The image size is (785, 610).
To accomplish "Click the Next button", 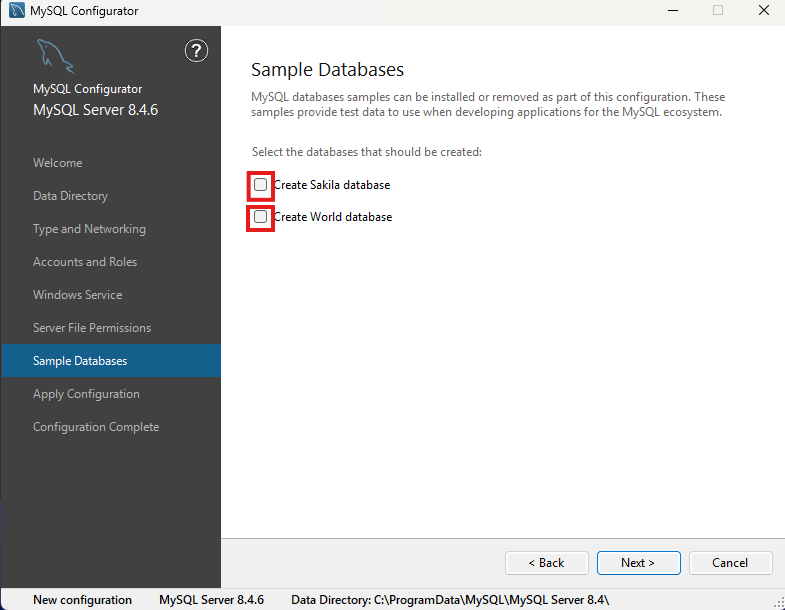I will [x=638, y=563].
